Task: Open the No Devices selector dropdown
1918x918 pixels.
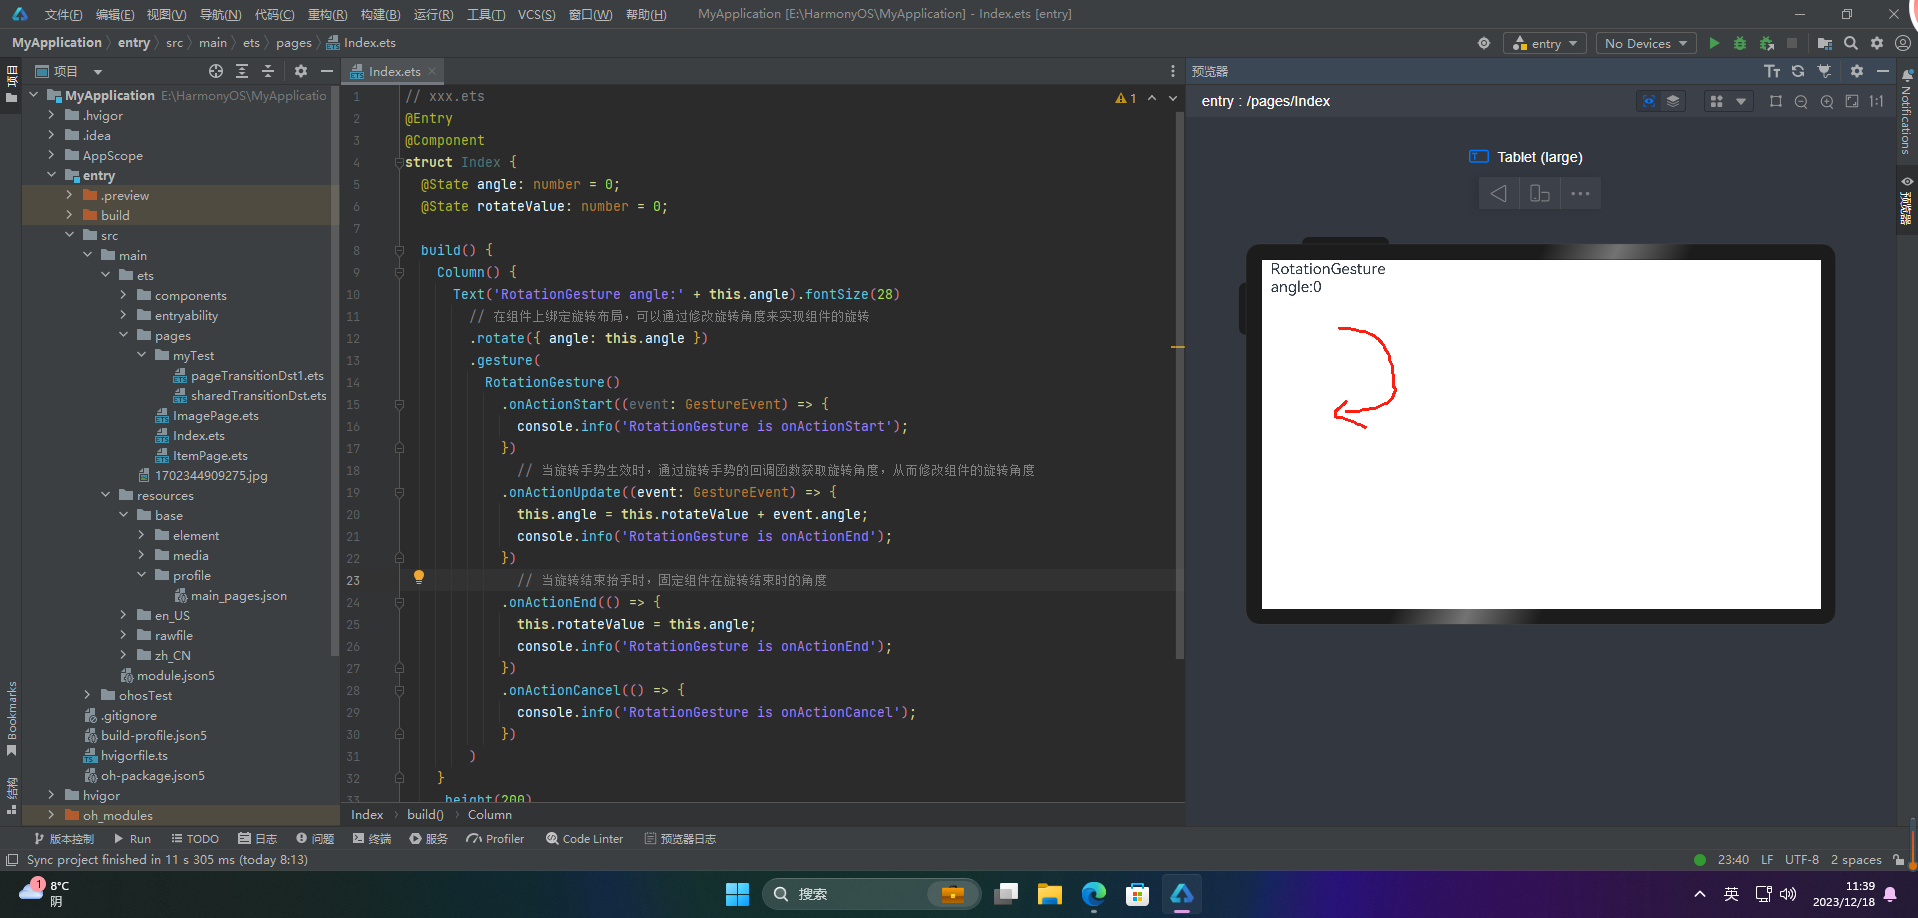Action: tap(1645, 43)
